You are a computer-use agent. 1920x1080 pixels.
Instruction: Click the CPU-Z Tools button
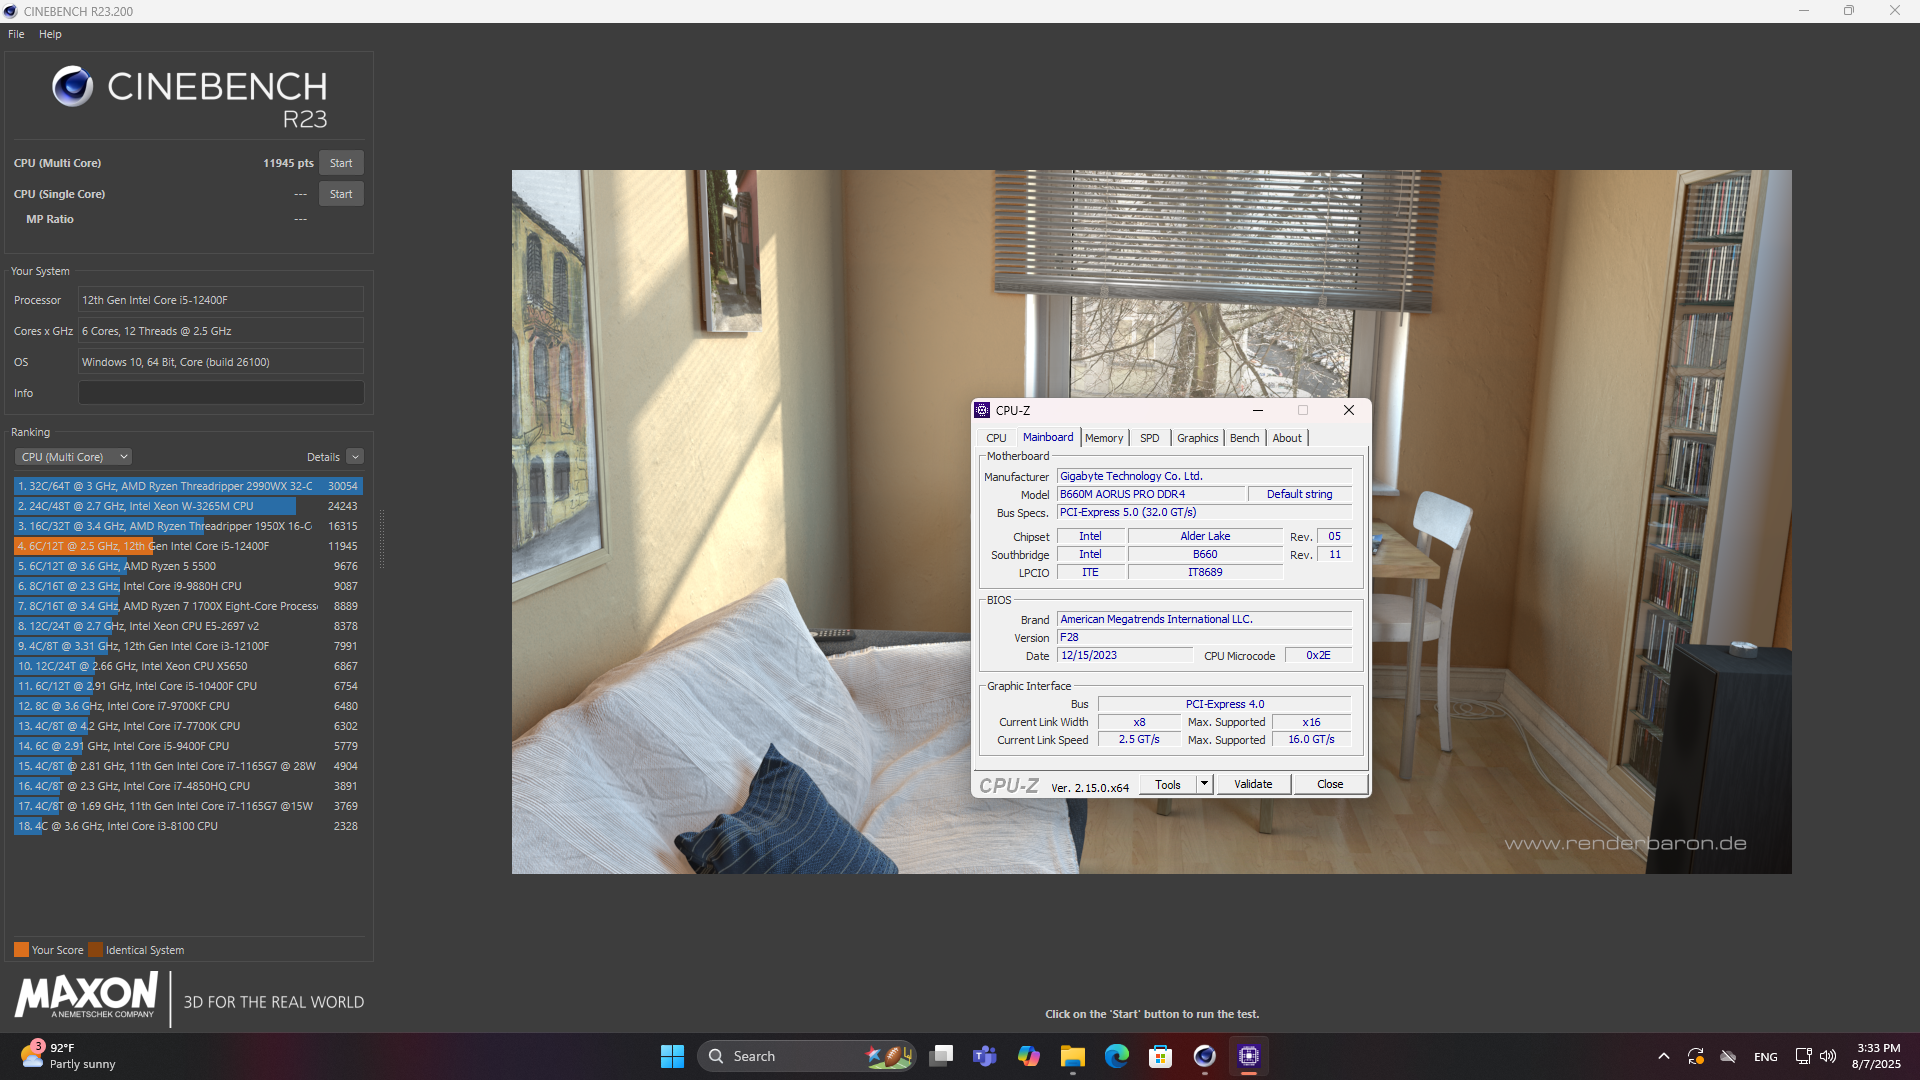point(1168,785)
